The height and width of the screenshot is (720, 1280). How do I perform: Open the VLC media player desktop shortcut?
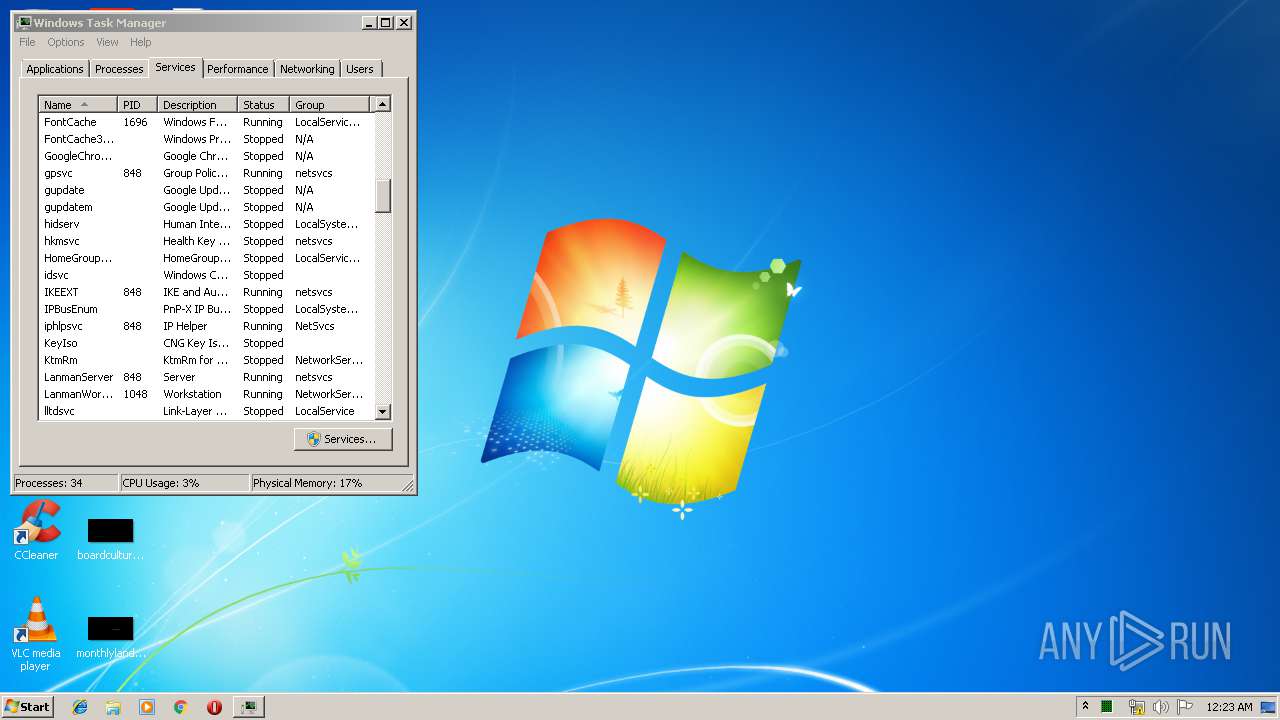pos(36,635)
